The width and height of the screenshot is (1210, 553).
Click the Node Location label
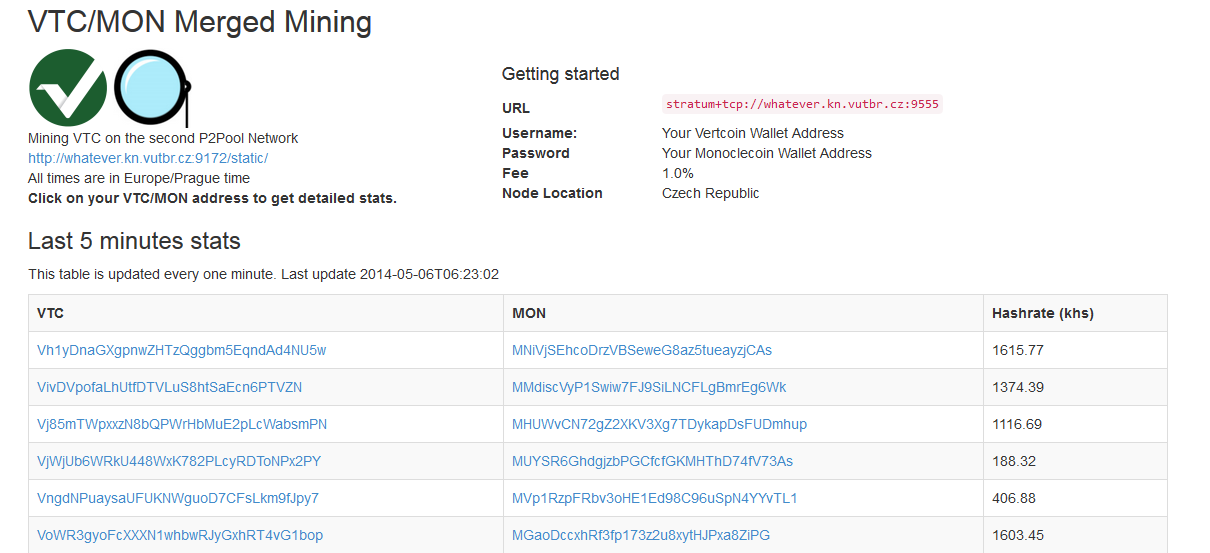coord(552,193)
